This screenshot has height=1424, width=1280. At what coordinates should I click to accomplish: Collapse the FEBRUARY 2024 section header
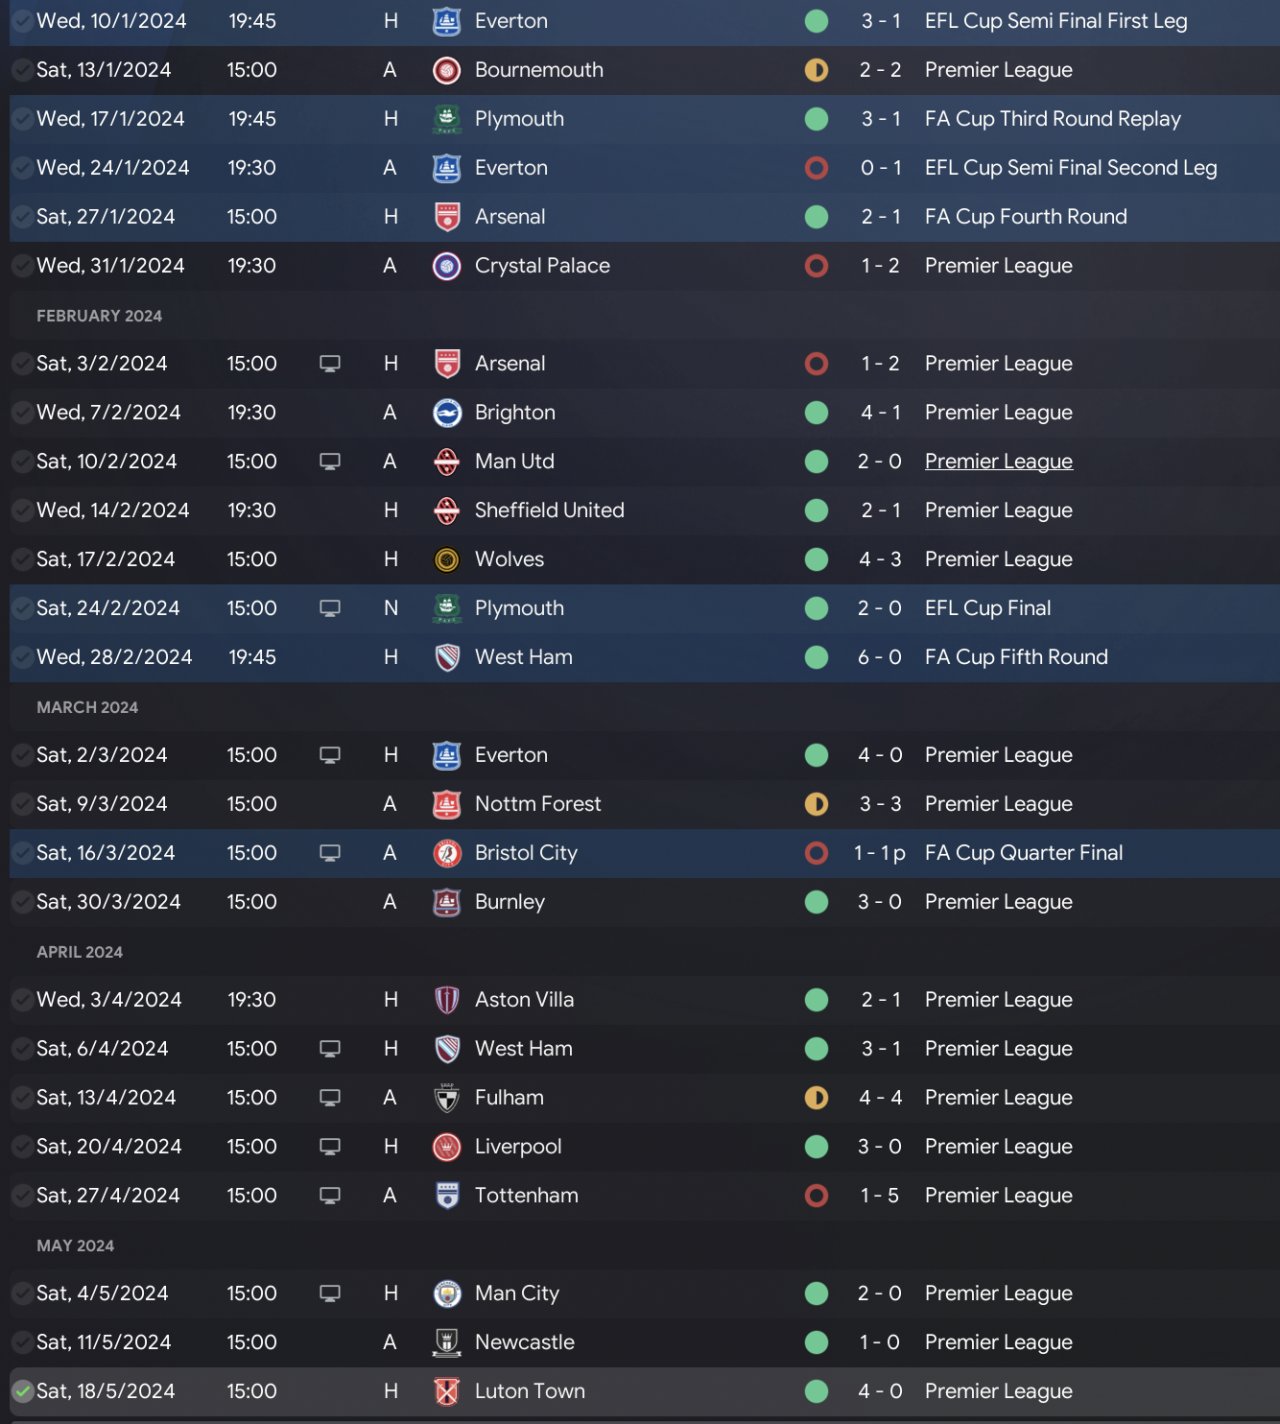[x=99, y=316]
